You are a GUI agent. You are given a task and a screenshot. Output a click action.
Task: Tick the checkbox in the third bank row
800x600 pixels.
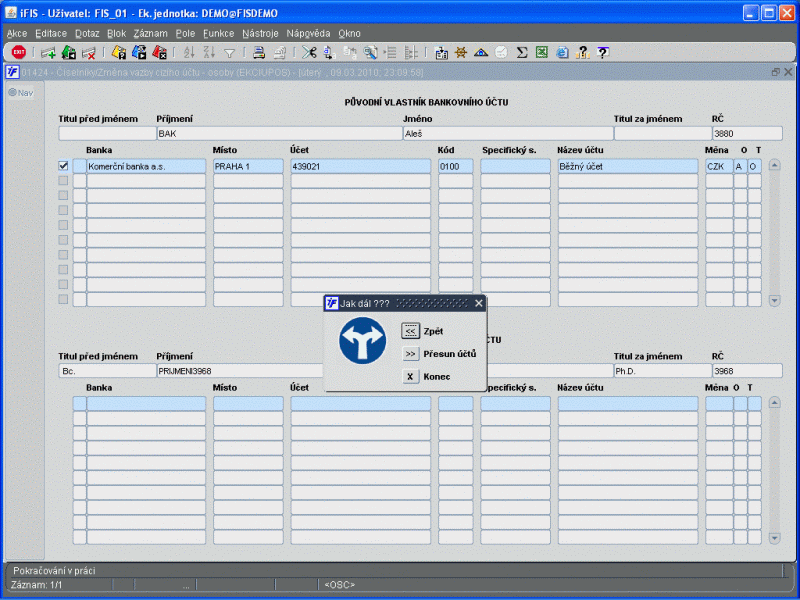63,196
